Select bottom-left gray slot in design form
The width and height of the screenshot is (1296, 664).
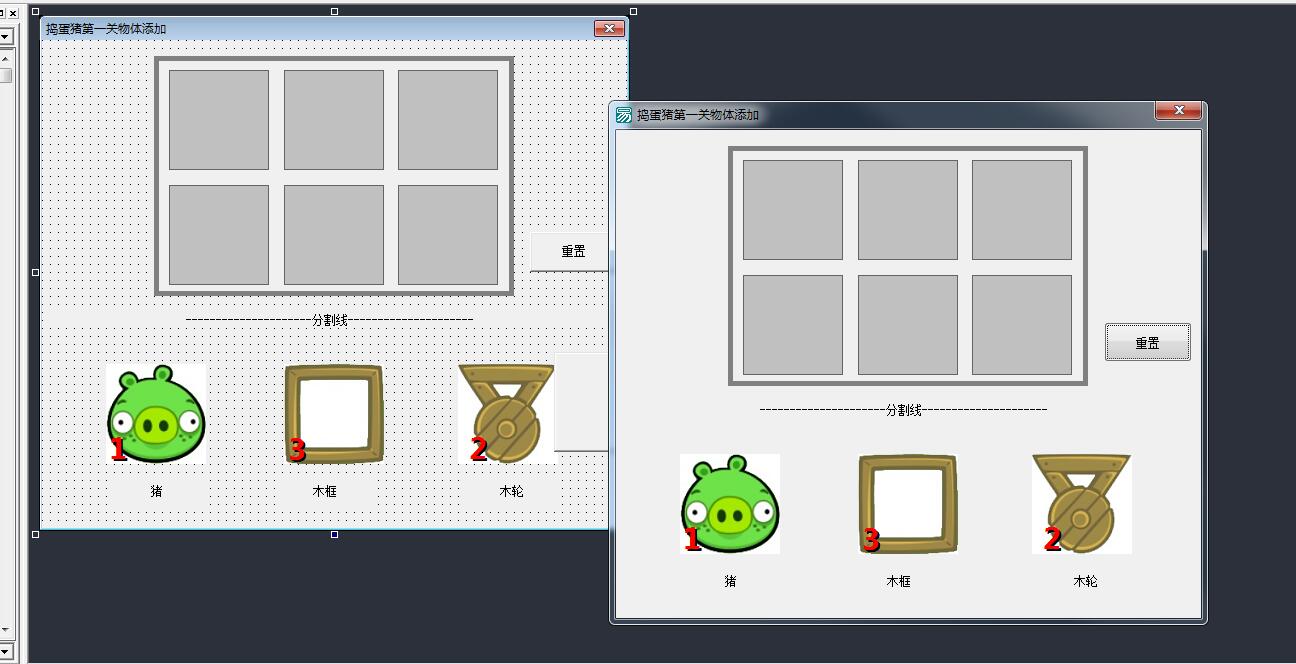219,235
